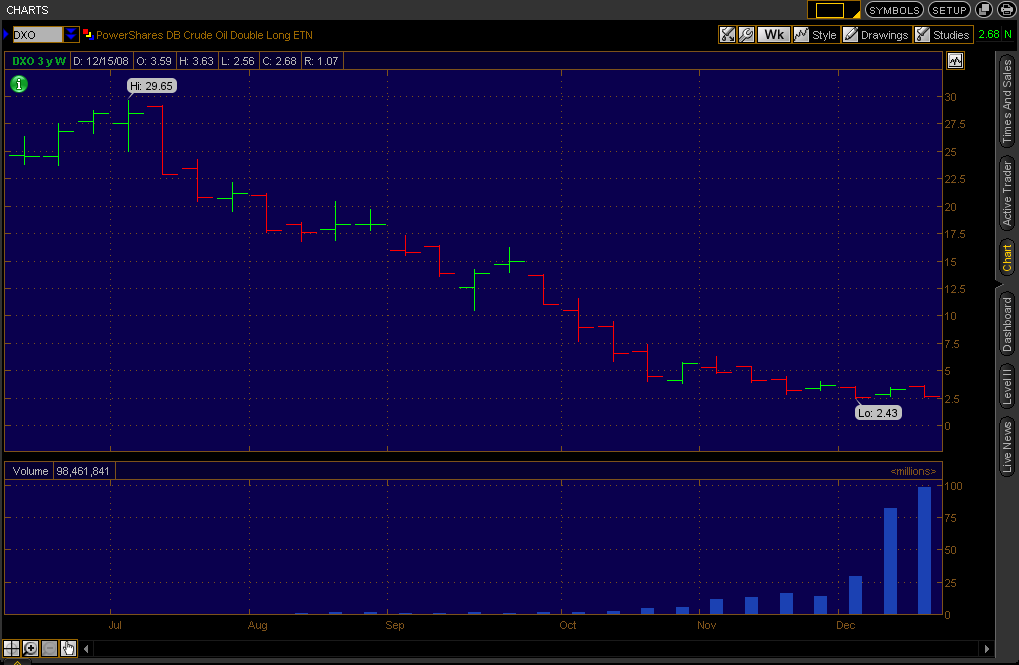This screenshot has width=1019, height=665.
Task: Click the zoom out minus icon
Action: (49, 648)
